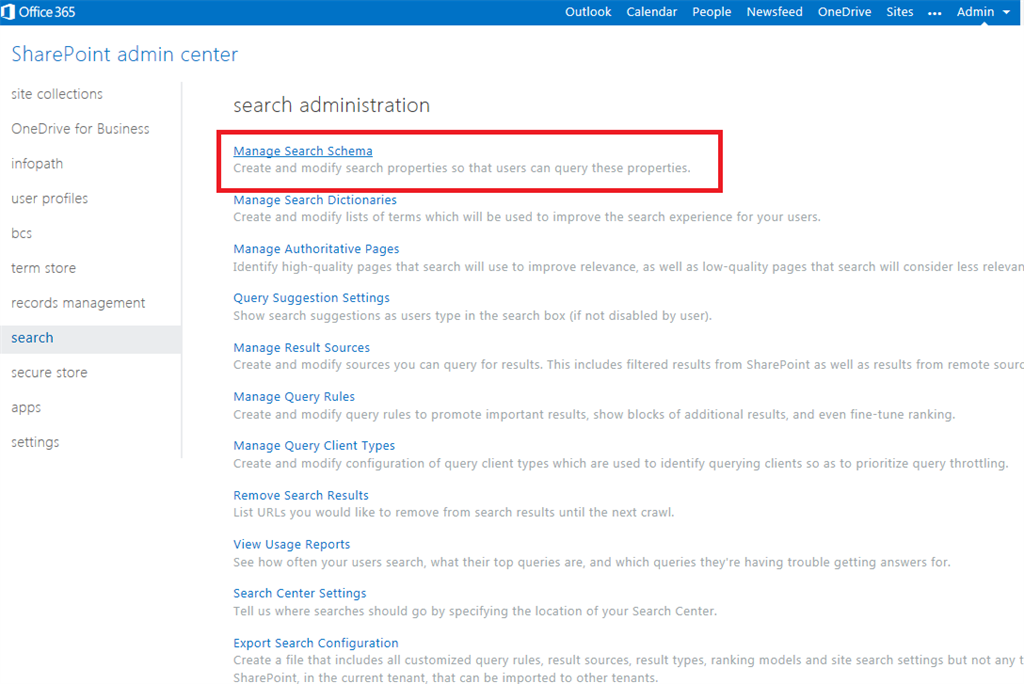Open View Usage Reports link
This screenshot has width=1024, height=684.
[x=292, y=544]
